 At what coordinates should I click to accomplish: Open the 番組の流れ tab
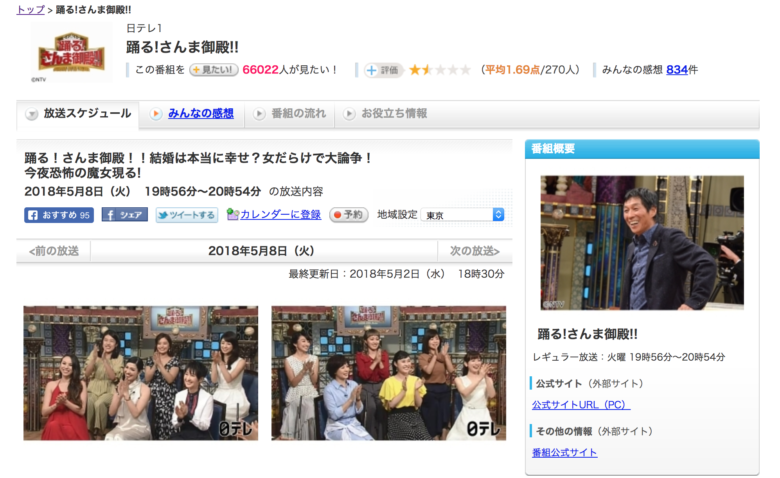pyautogui.click(x=298, y=113)
